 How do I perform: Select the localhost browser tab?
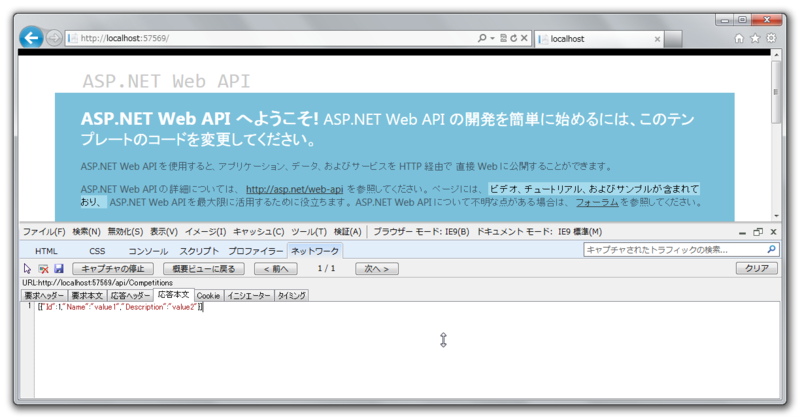599,39
